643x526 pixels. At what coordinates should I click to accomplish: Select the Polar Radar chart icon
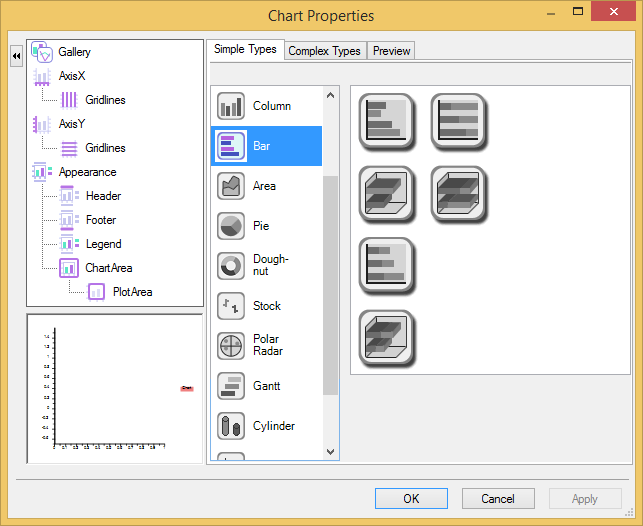coord(231,345)
